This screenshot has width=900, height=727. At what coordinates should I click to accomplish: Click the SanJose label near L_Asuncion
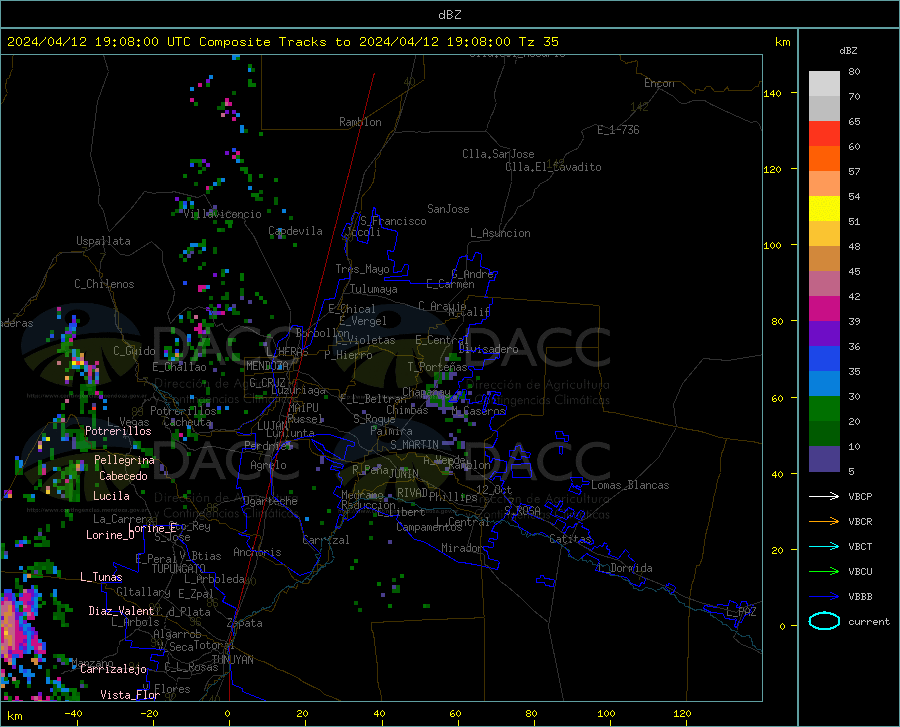[x=448, y=209]
